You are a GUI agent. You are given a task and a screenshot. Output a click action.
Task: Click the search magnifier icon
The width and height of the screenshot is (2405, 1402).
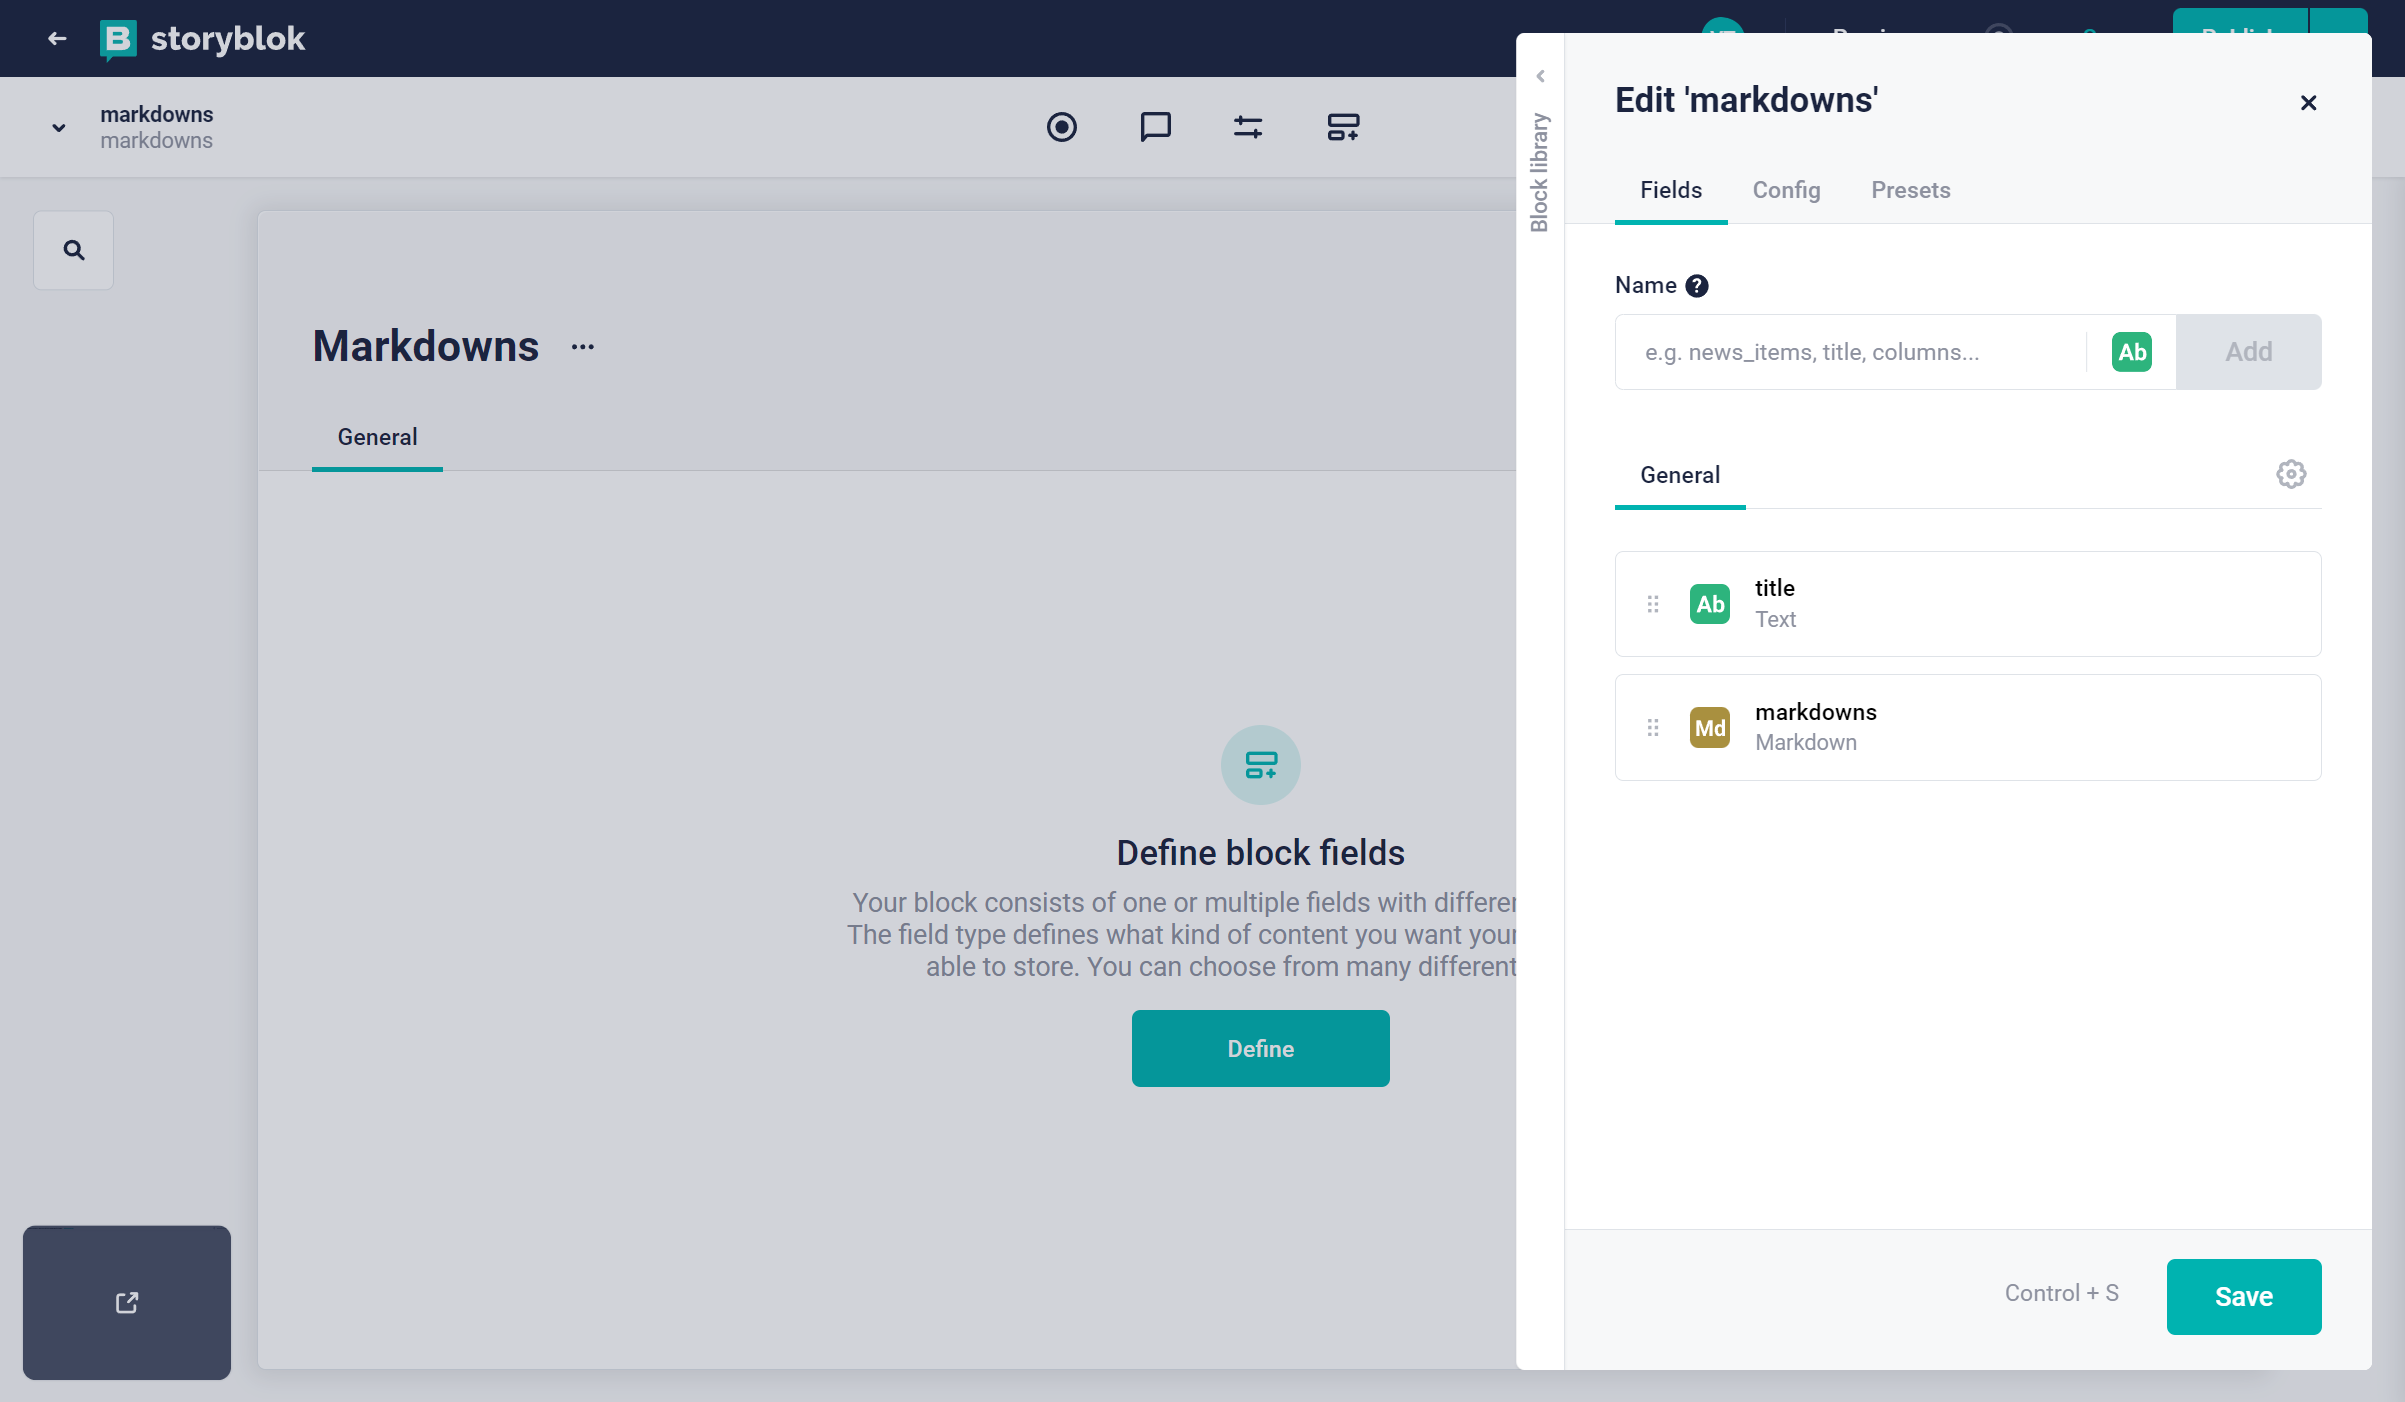tap(73, 250)
